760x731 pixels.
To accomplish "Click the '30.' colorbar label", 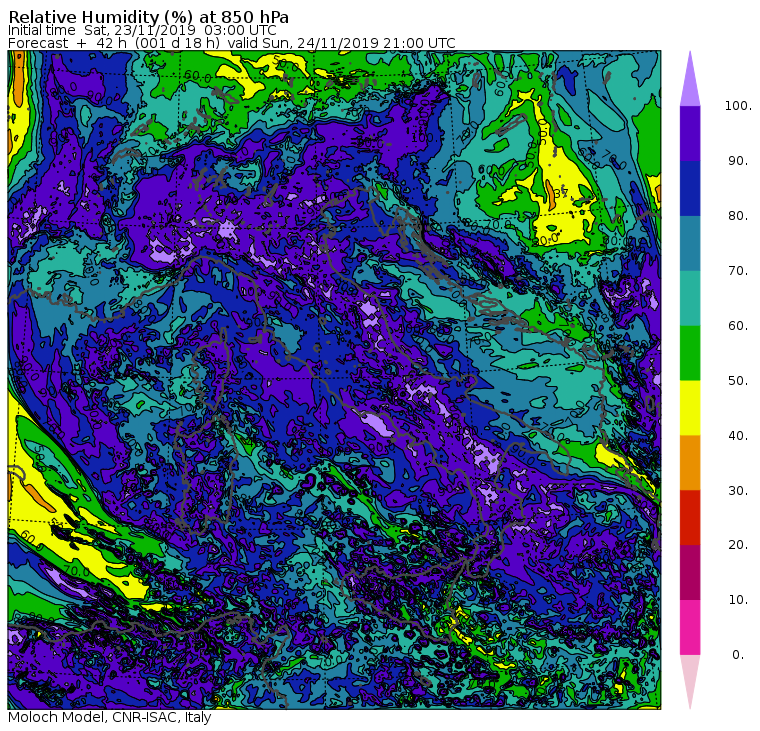I will click(x=738, y=491).
